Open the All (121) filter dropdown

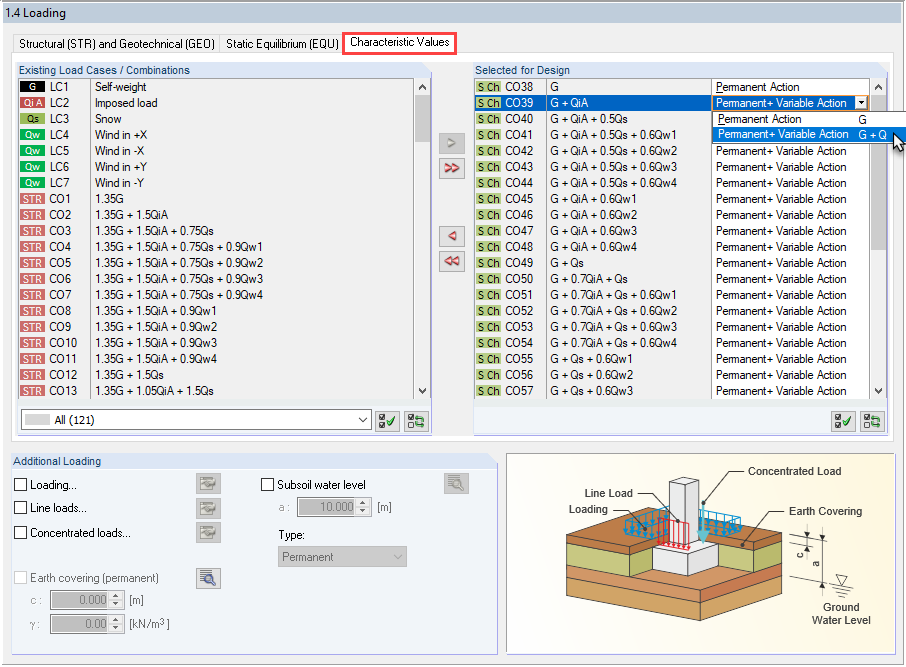[x=196, y=420]
